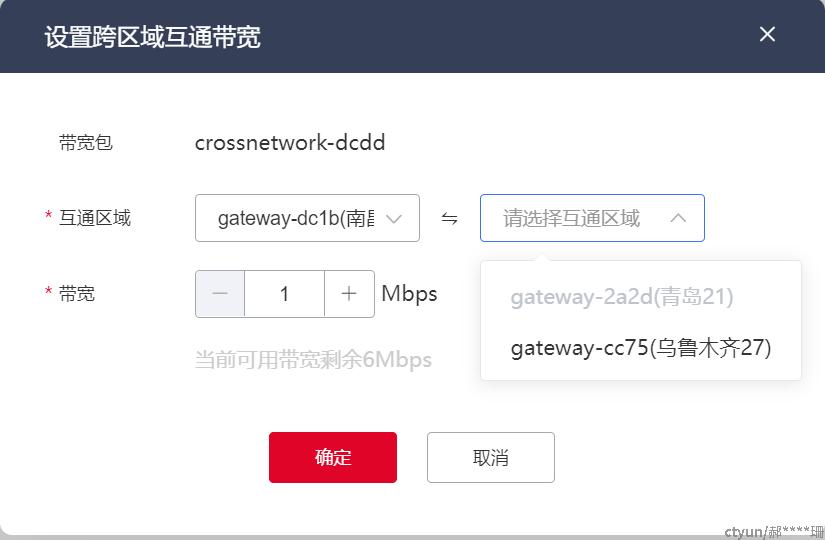Open the gateway-dc1b(南昌) region dropdown
Screen dimensions: 825x540
(307, 218)
